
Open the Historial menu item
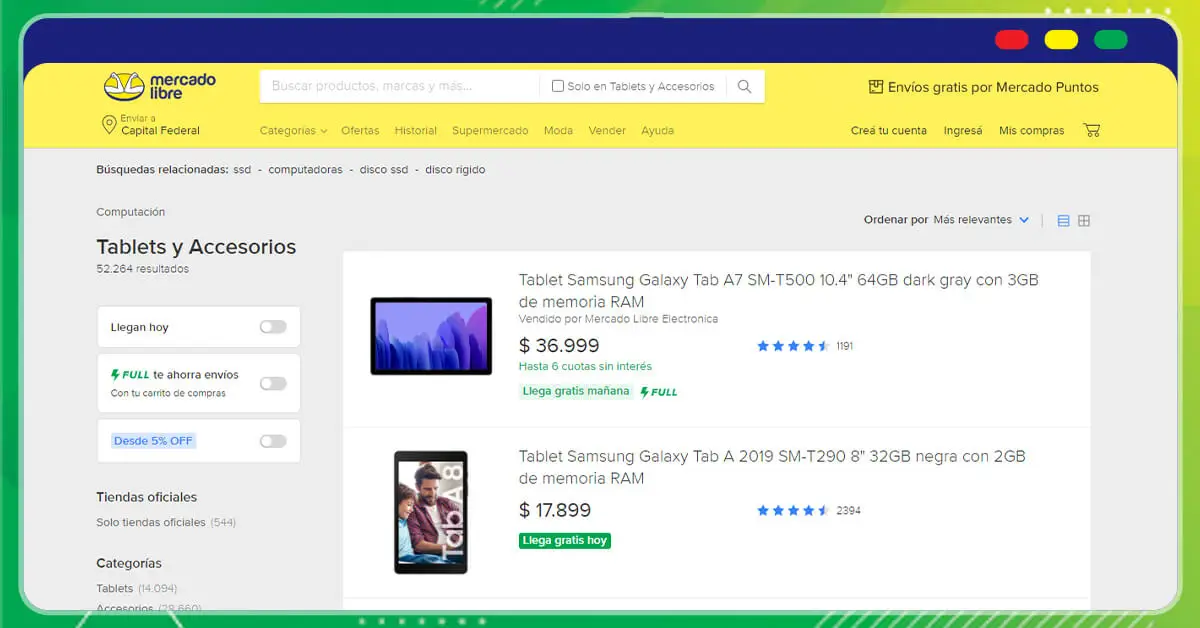point(416,131)
